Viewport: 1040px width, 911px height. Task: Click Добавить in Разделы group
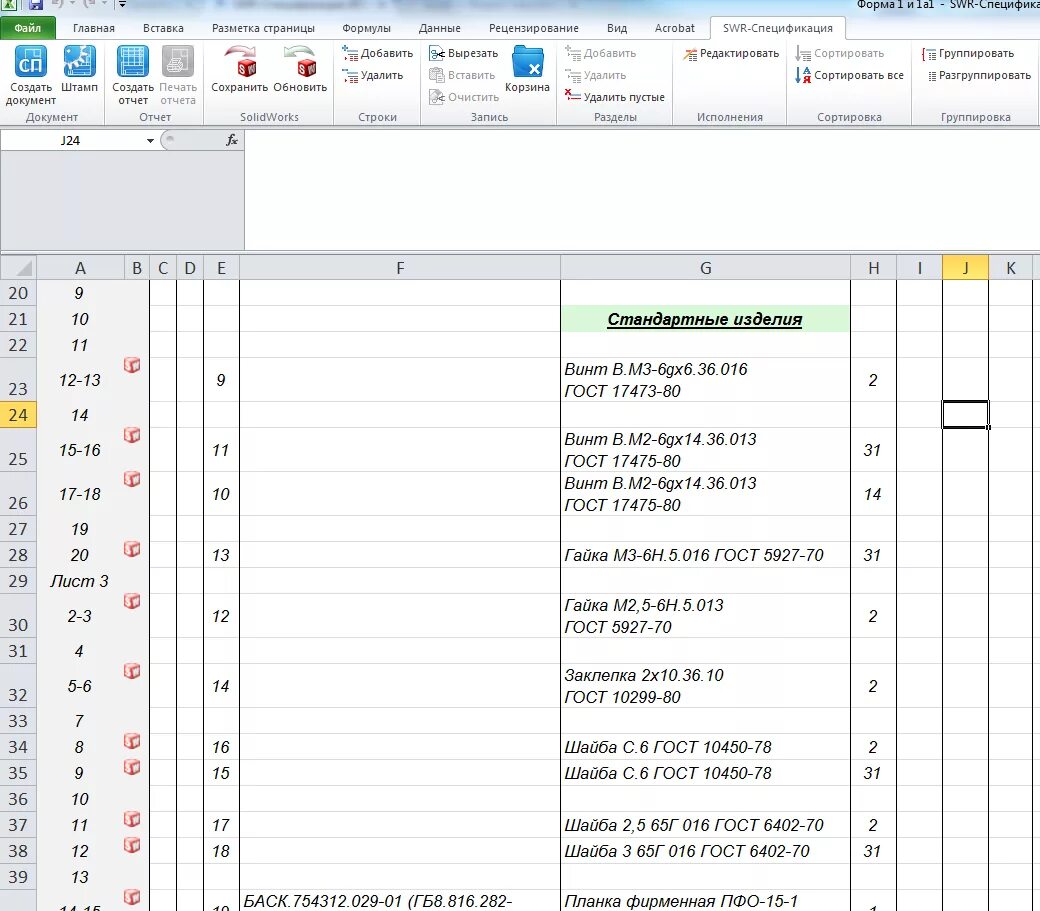tap(600, 53)
